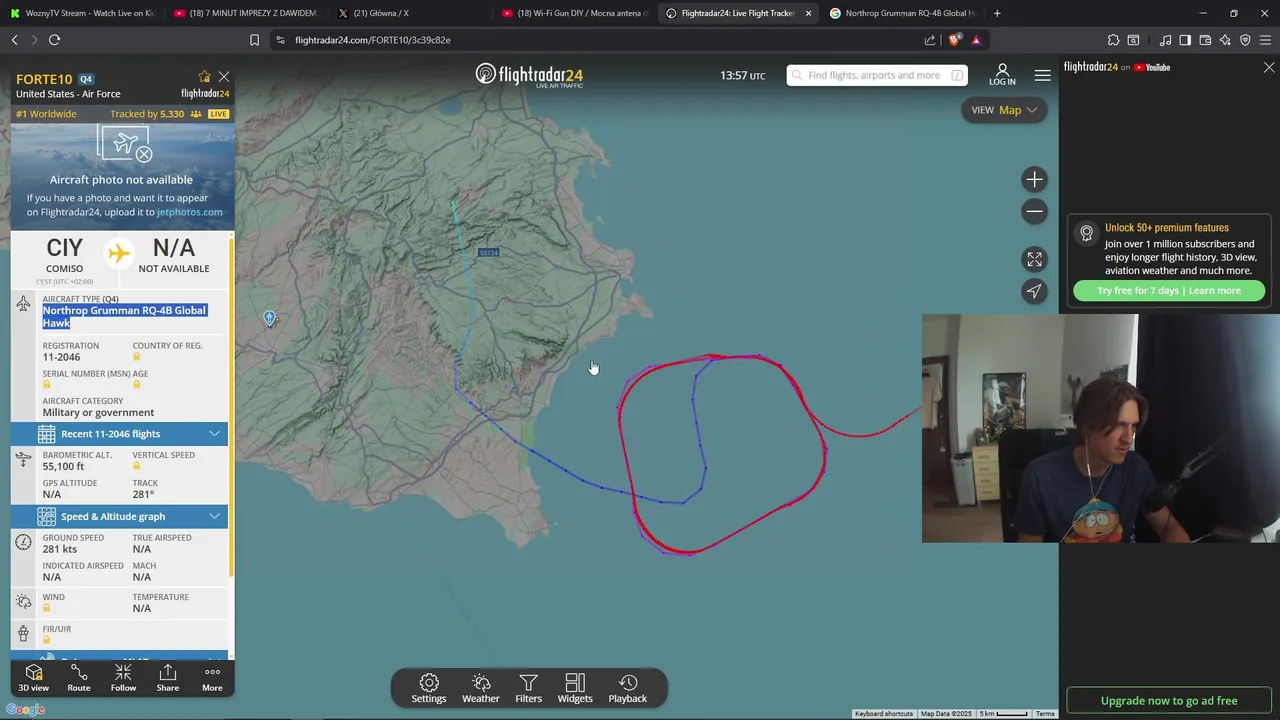Switch to Northrop Grumman RQ-4B tab
This screenshot has width=1280, height=720.
click(x=902, y=13)
